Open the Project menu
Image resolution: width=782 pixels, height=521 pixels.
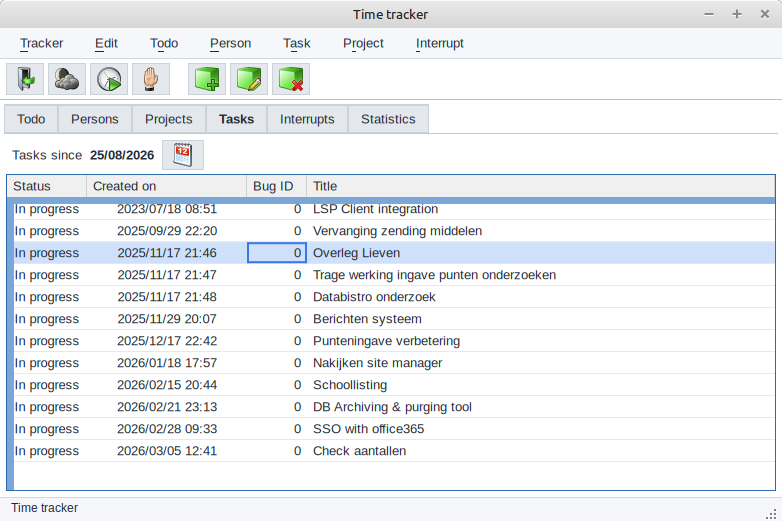363,43
